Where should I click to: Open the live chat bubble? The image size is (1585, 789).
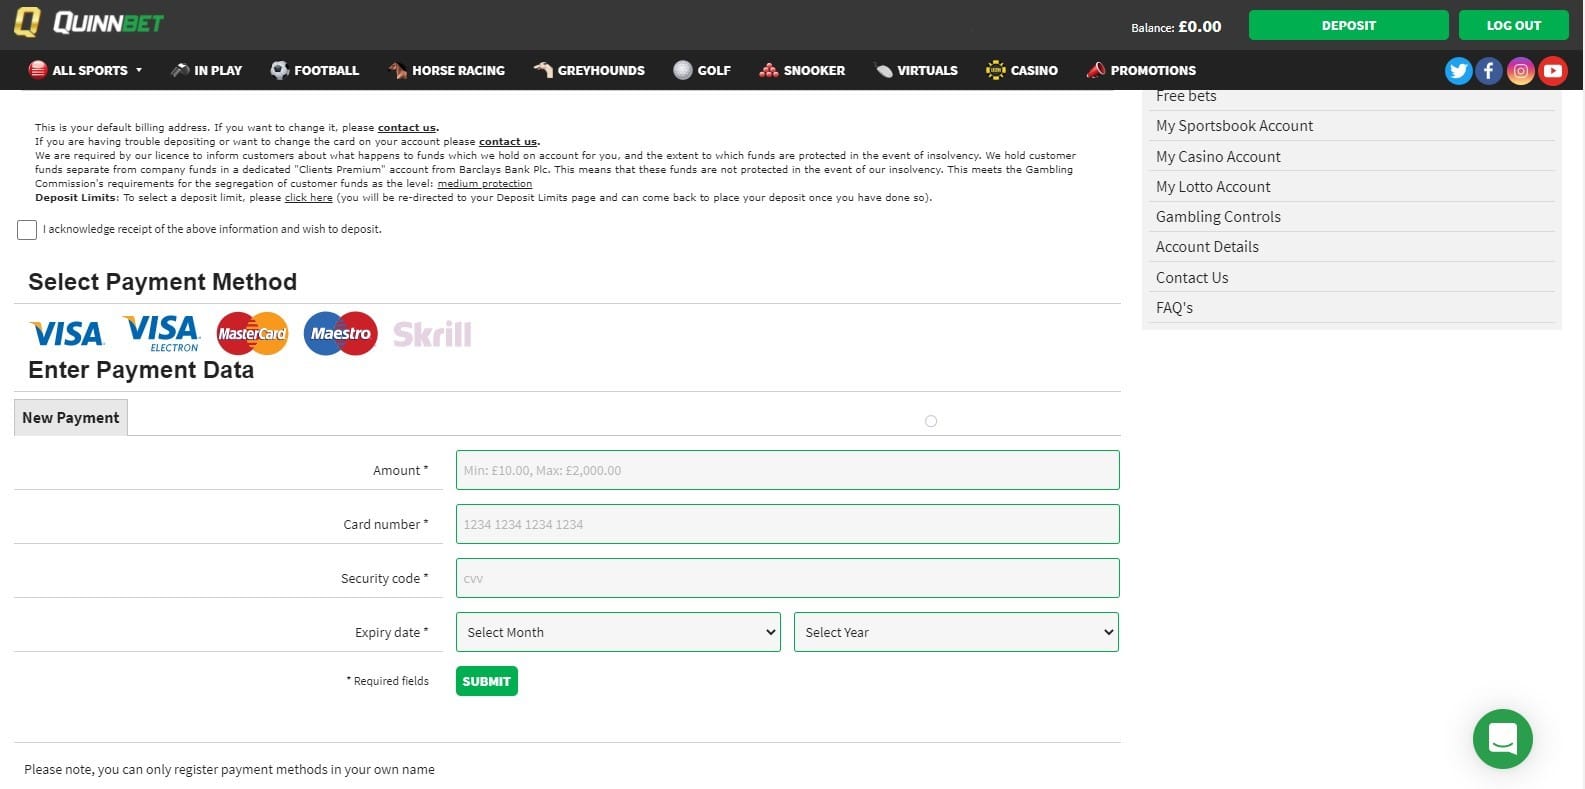click(1502, 738)
